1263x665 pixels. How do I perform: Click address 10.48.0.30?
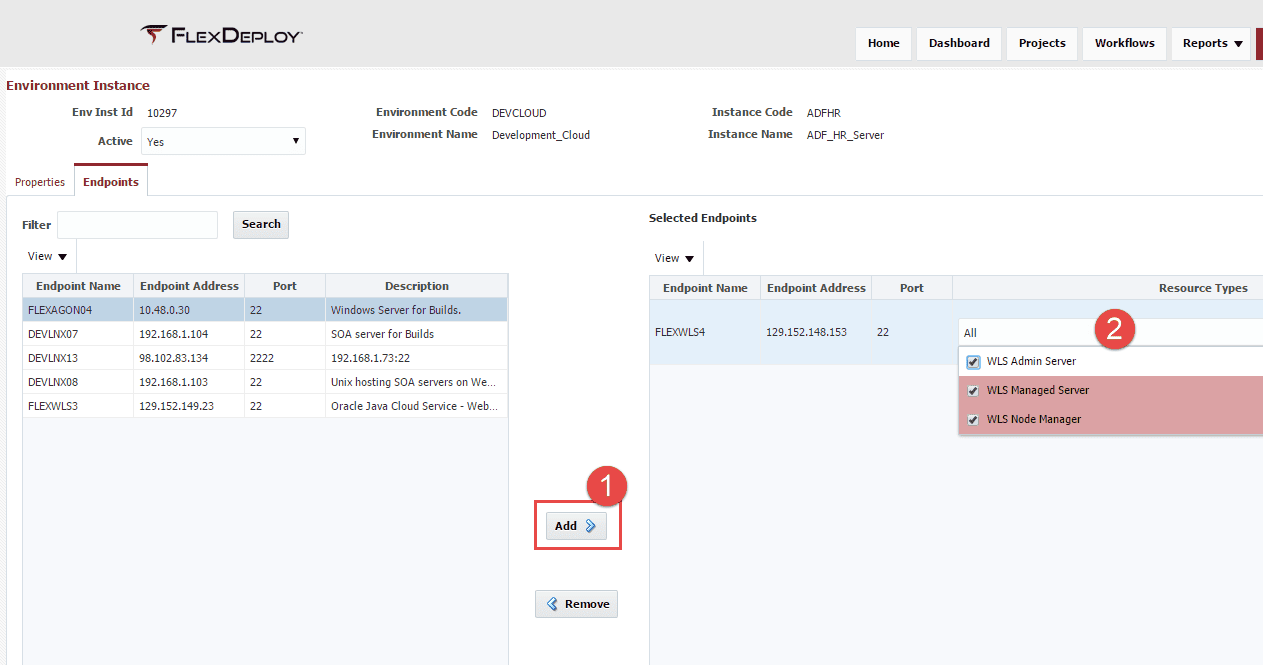(164, 310)
